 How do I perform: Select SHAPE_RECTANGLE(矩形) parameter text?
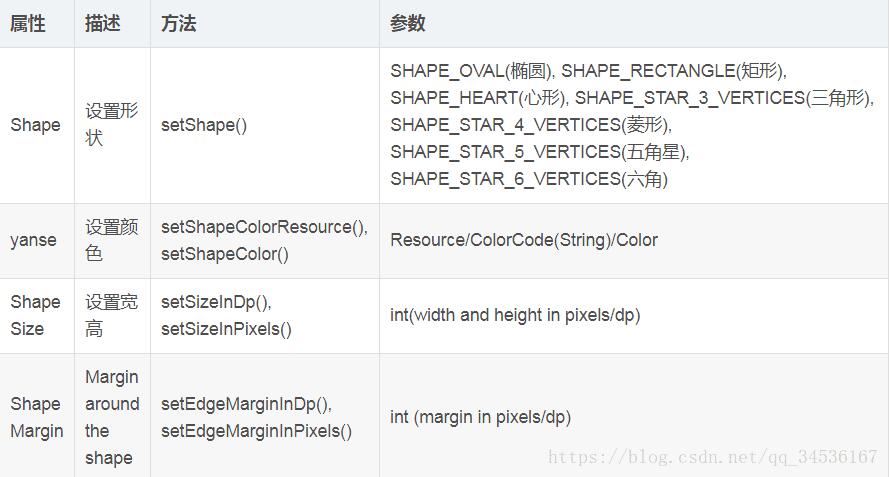coord(674,71)
